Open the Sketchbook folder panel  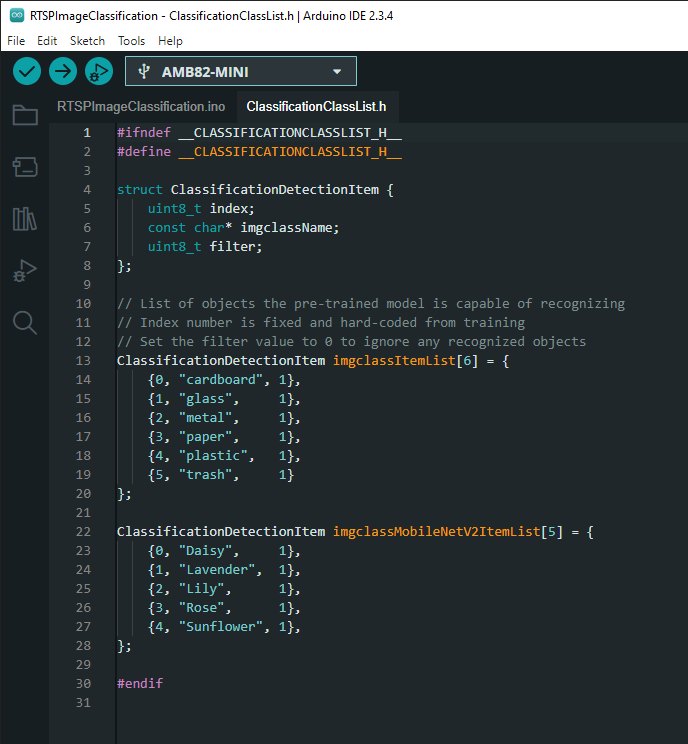tap(25, 115)
